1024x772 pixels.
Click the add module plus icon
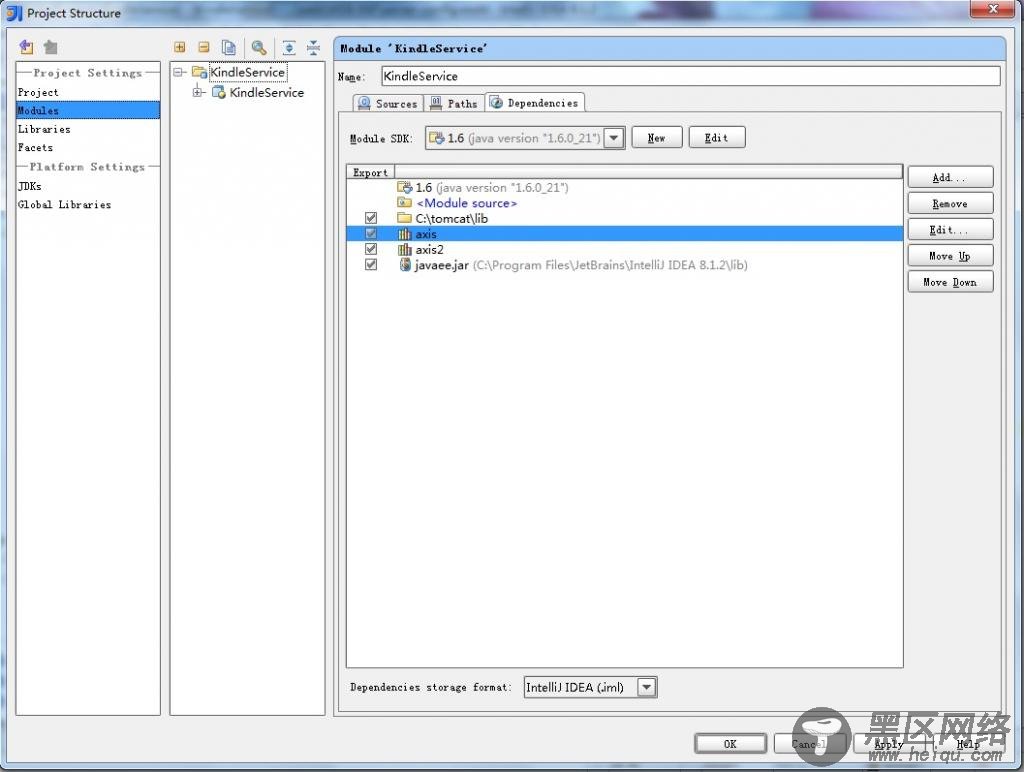(180, 47)
